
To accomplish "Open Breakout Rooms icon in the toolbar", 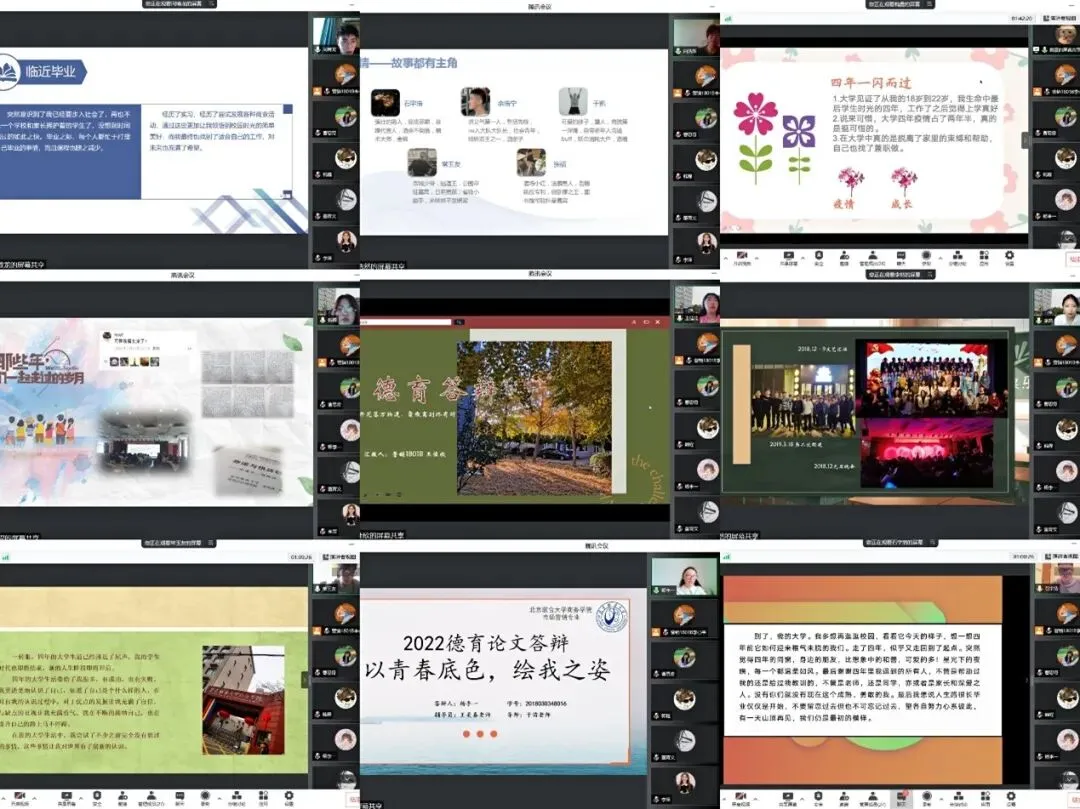I will click(237, 795).
